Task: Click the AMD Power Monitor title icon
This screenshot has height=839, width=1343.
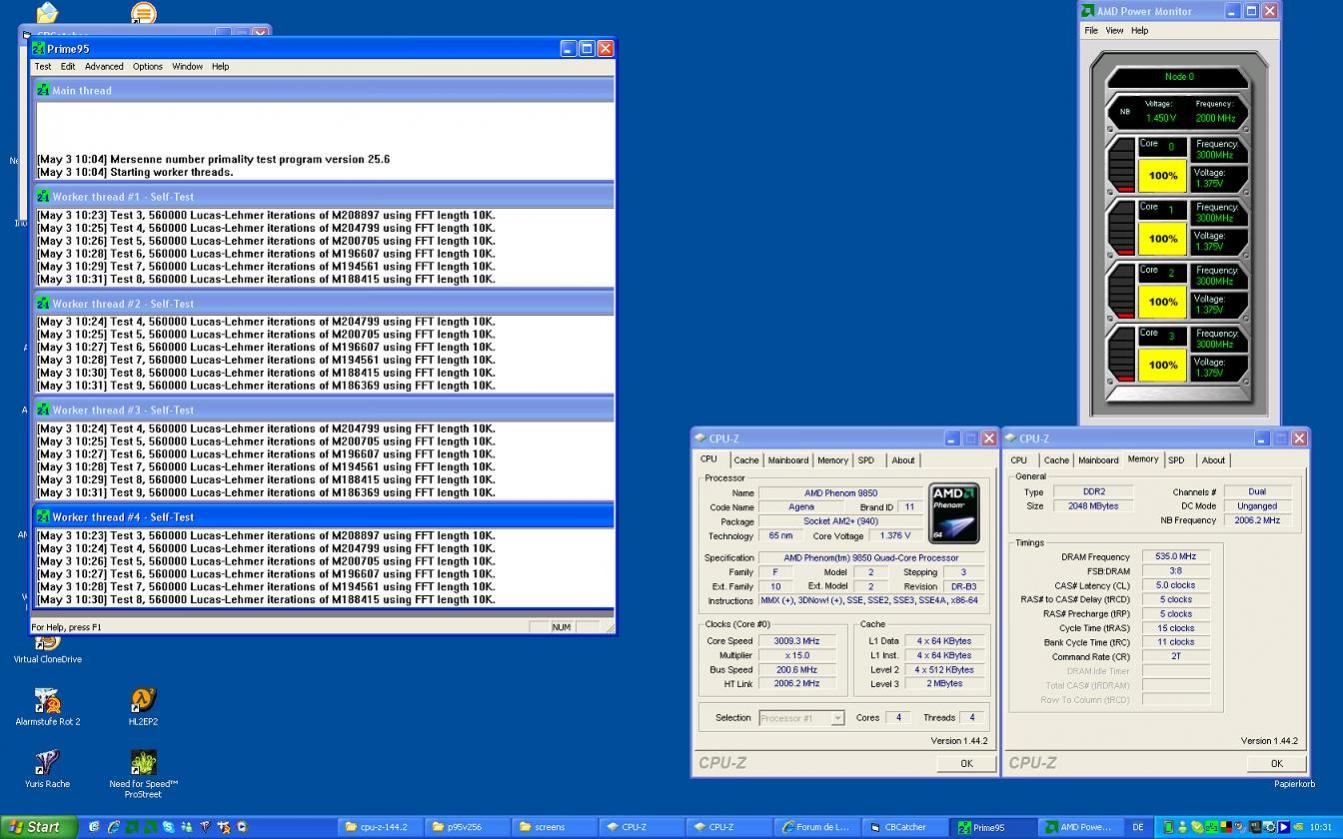Action: point(1087,11)
